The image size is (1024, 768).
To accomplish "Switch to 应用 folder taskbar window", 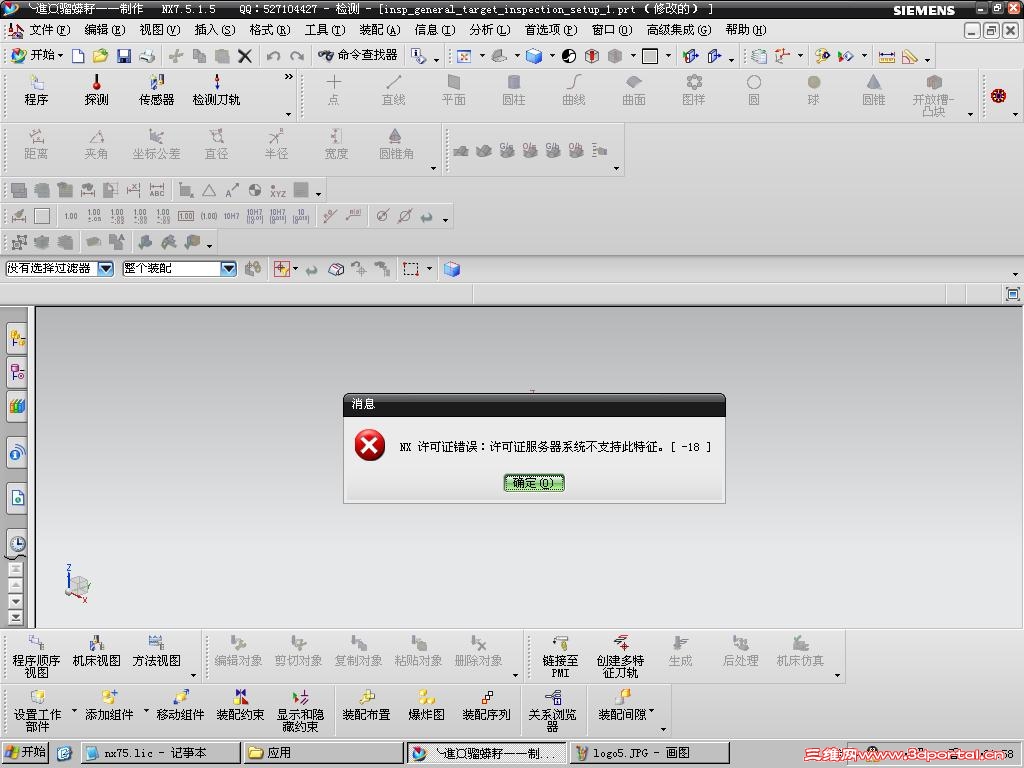I will [324, 753].
